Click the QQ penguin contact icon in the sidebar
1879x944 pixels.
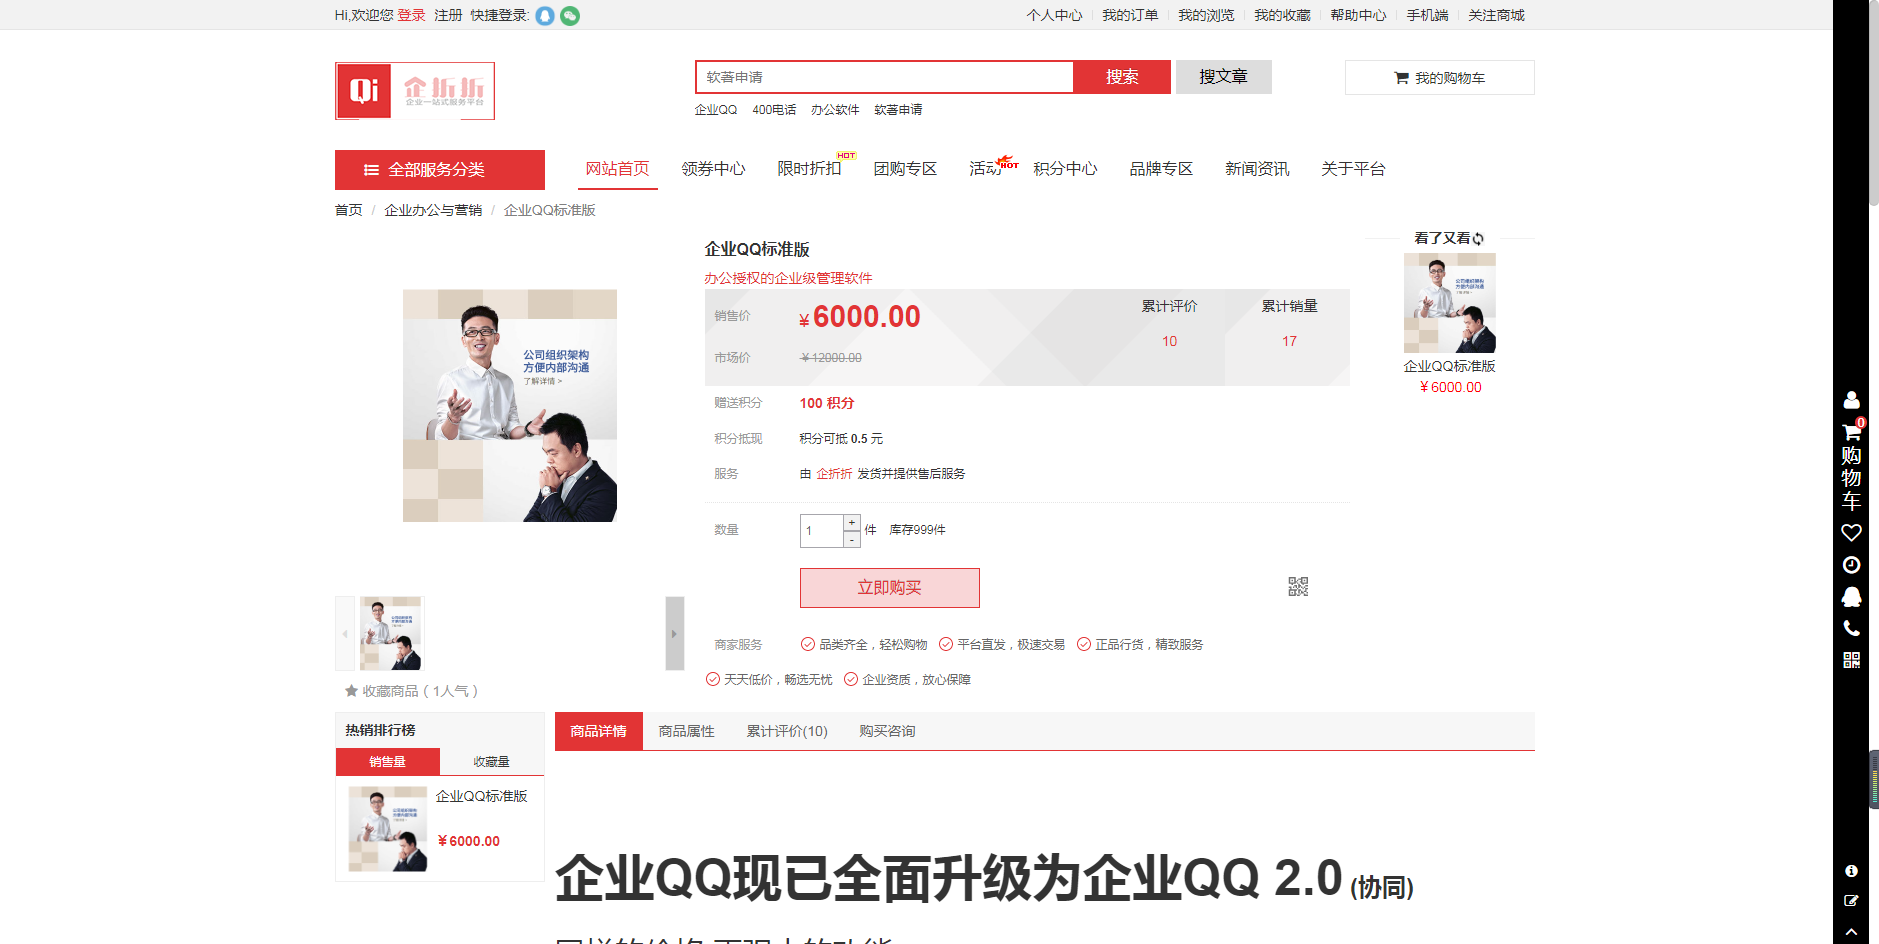1851,597
